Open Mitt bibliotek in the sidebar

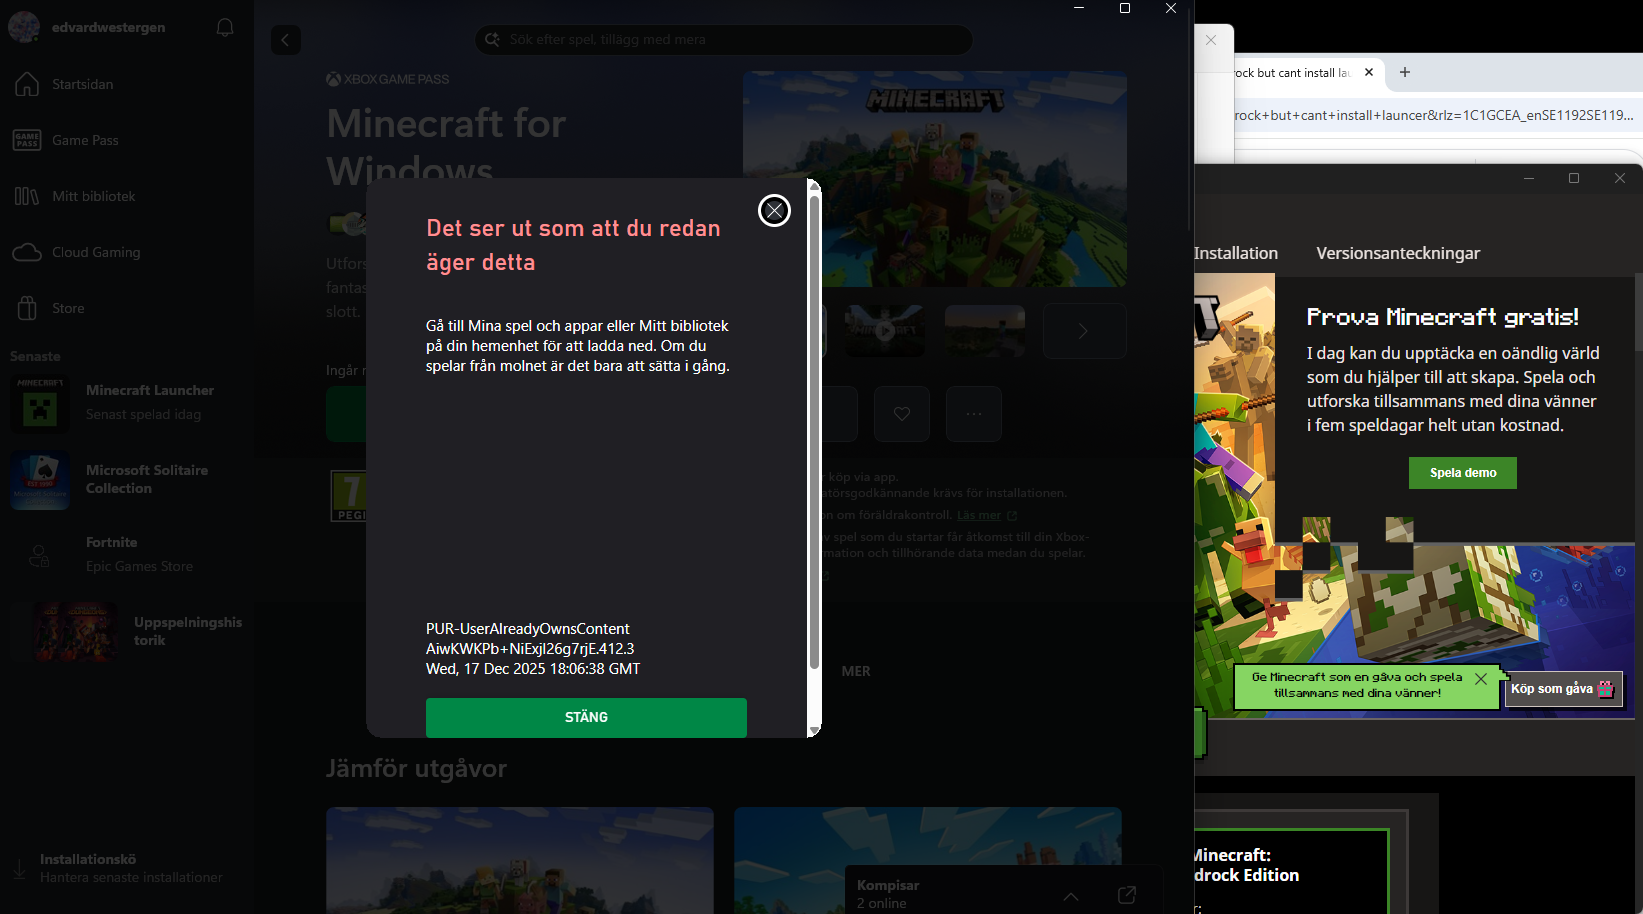point(126,196)
